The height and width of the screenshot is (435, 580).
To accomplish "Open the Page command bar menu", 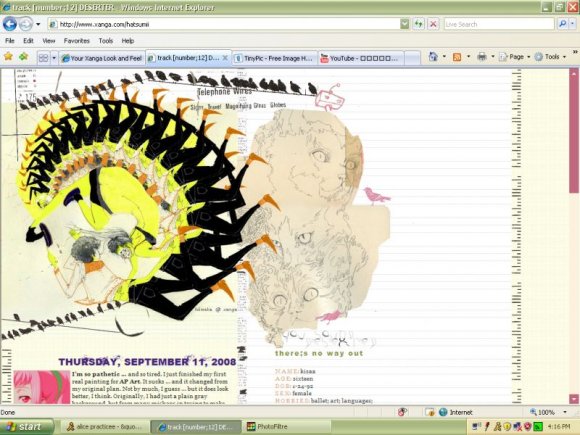I will click(x=515, y=57).
